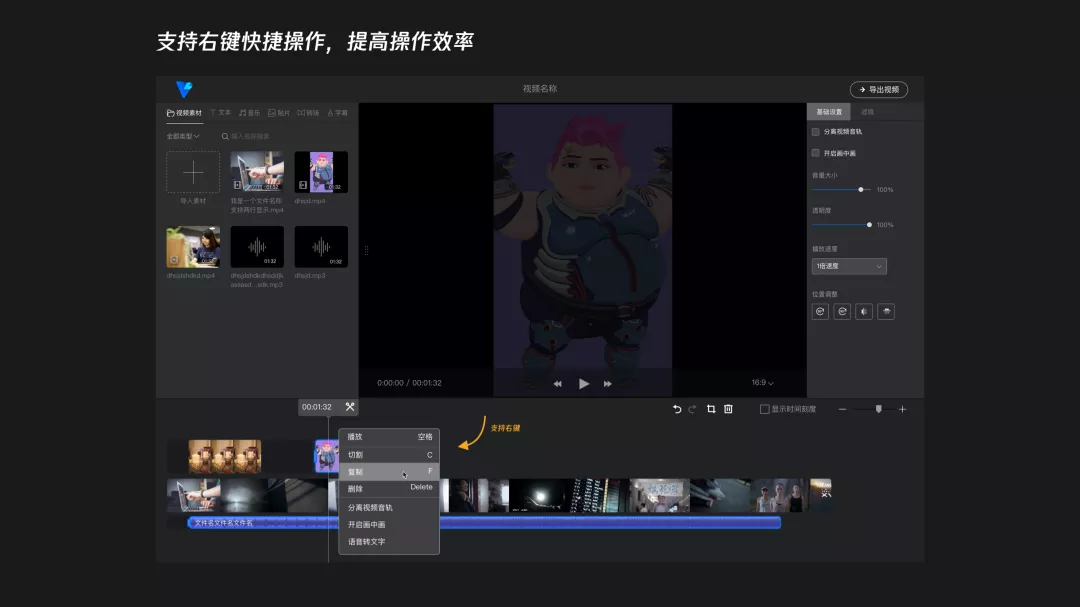Switch to the 转场 tab
The width and height of the screenshot is (1080, 607).
click(x=308, y=113)
